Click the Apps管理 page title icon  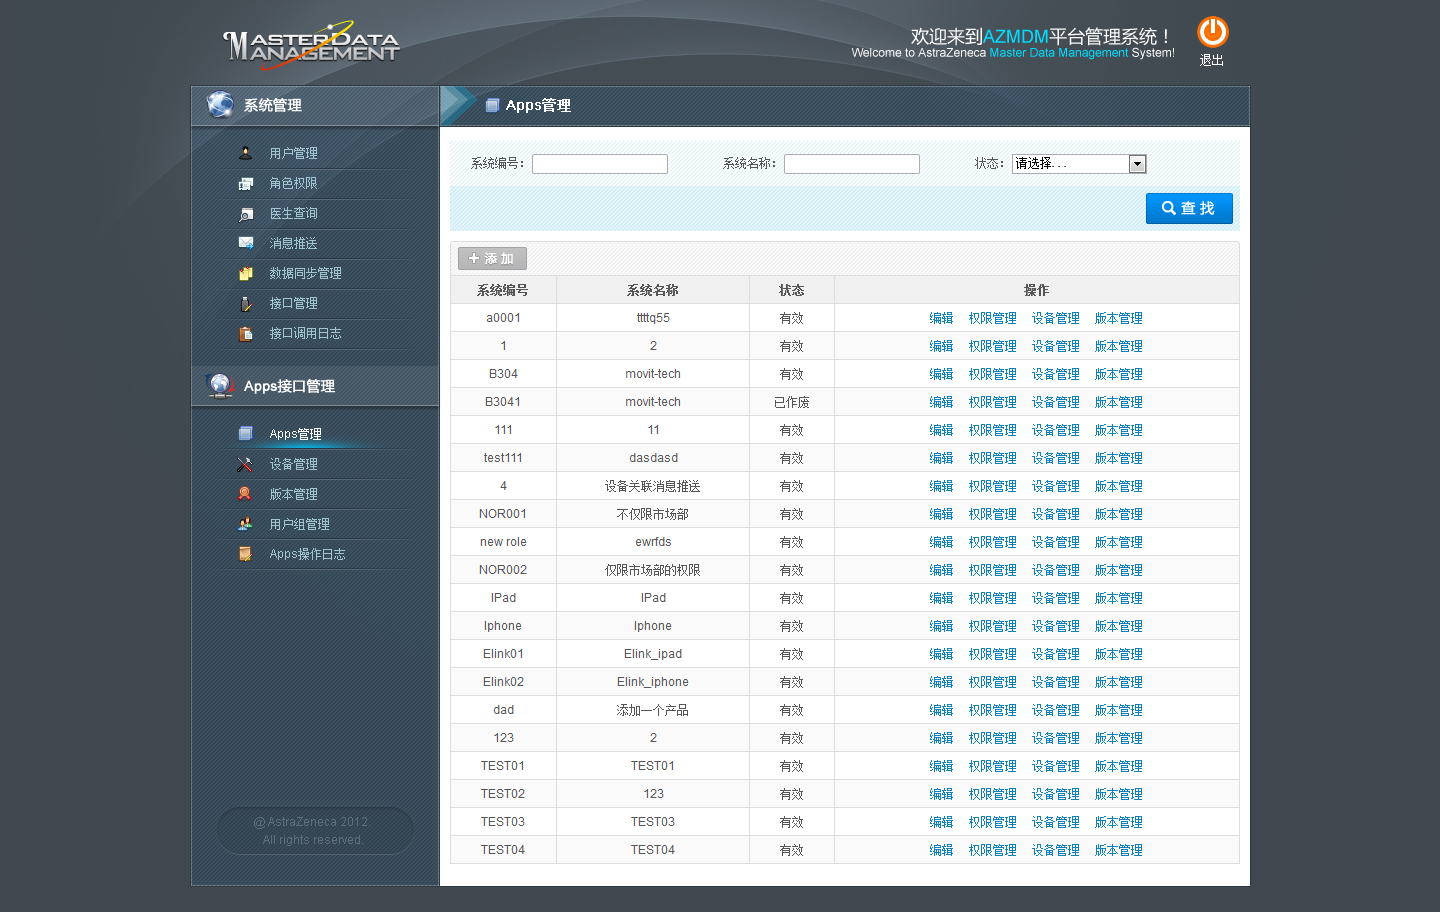tap(492, 105)
